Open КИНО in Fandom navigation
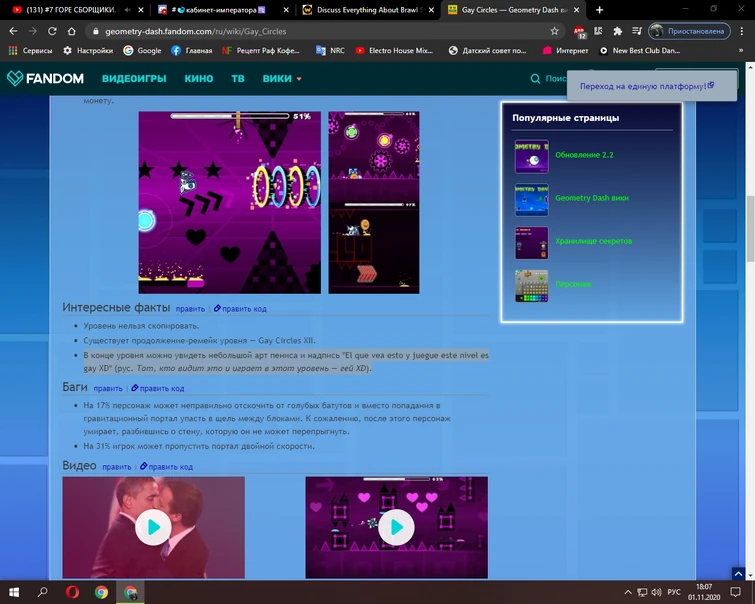755x604 pixels. 199,79
